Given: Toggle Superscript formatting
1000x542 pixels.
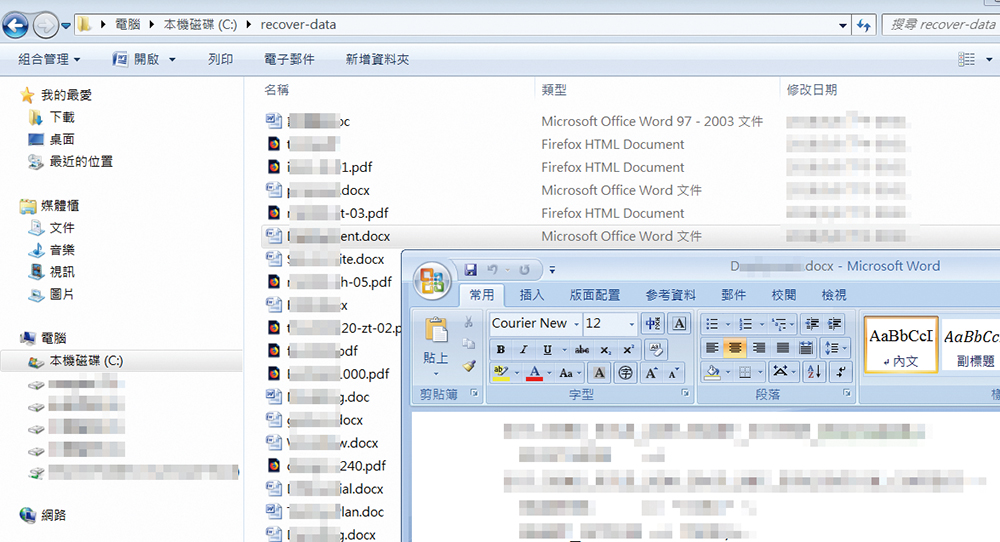Looking at the screenshot, I should pyautogui.click(x=628, y=349).
